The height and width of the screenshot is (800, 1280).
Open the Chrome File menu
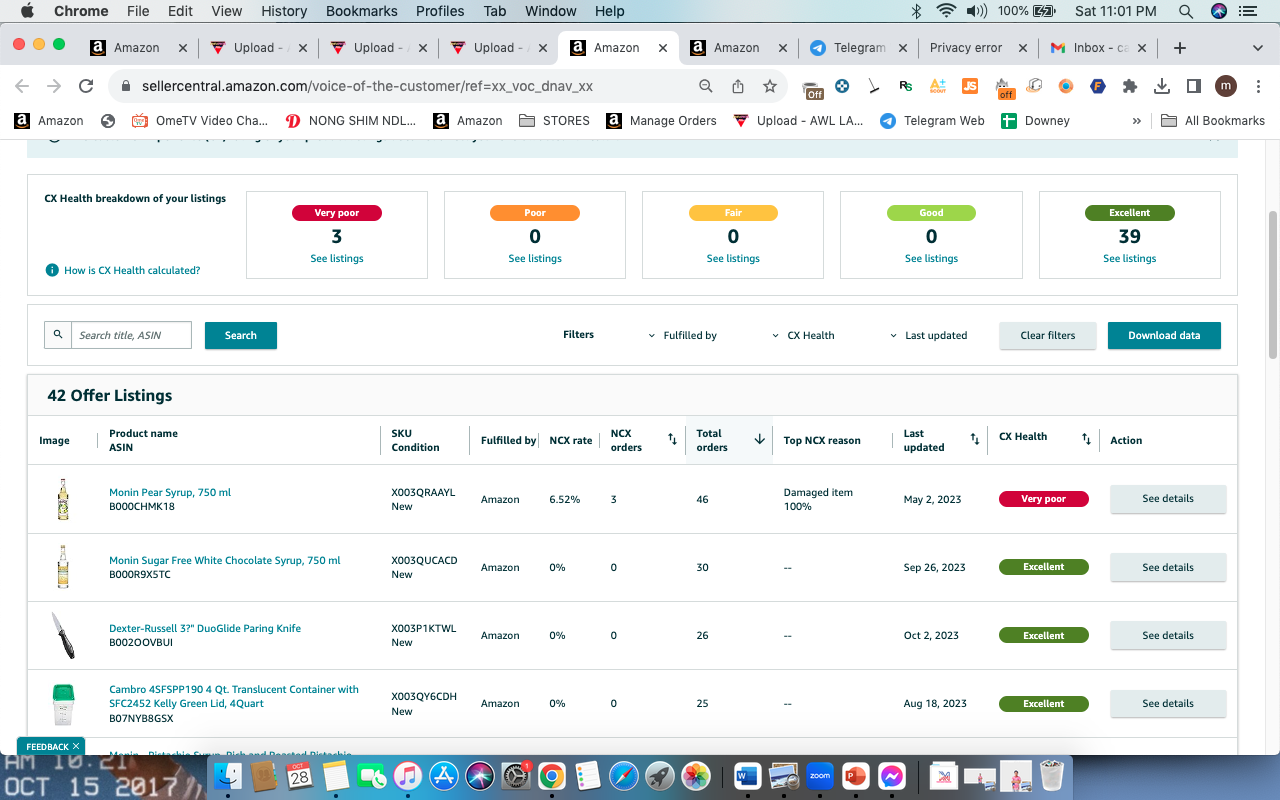tap(138, 11)
